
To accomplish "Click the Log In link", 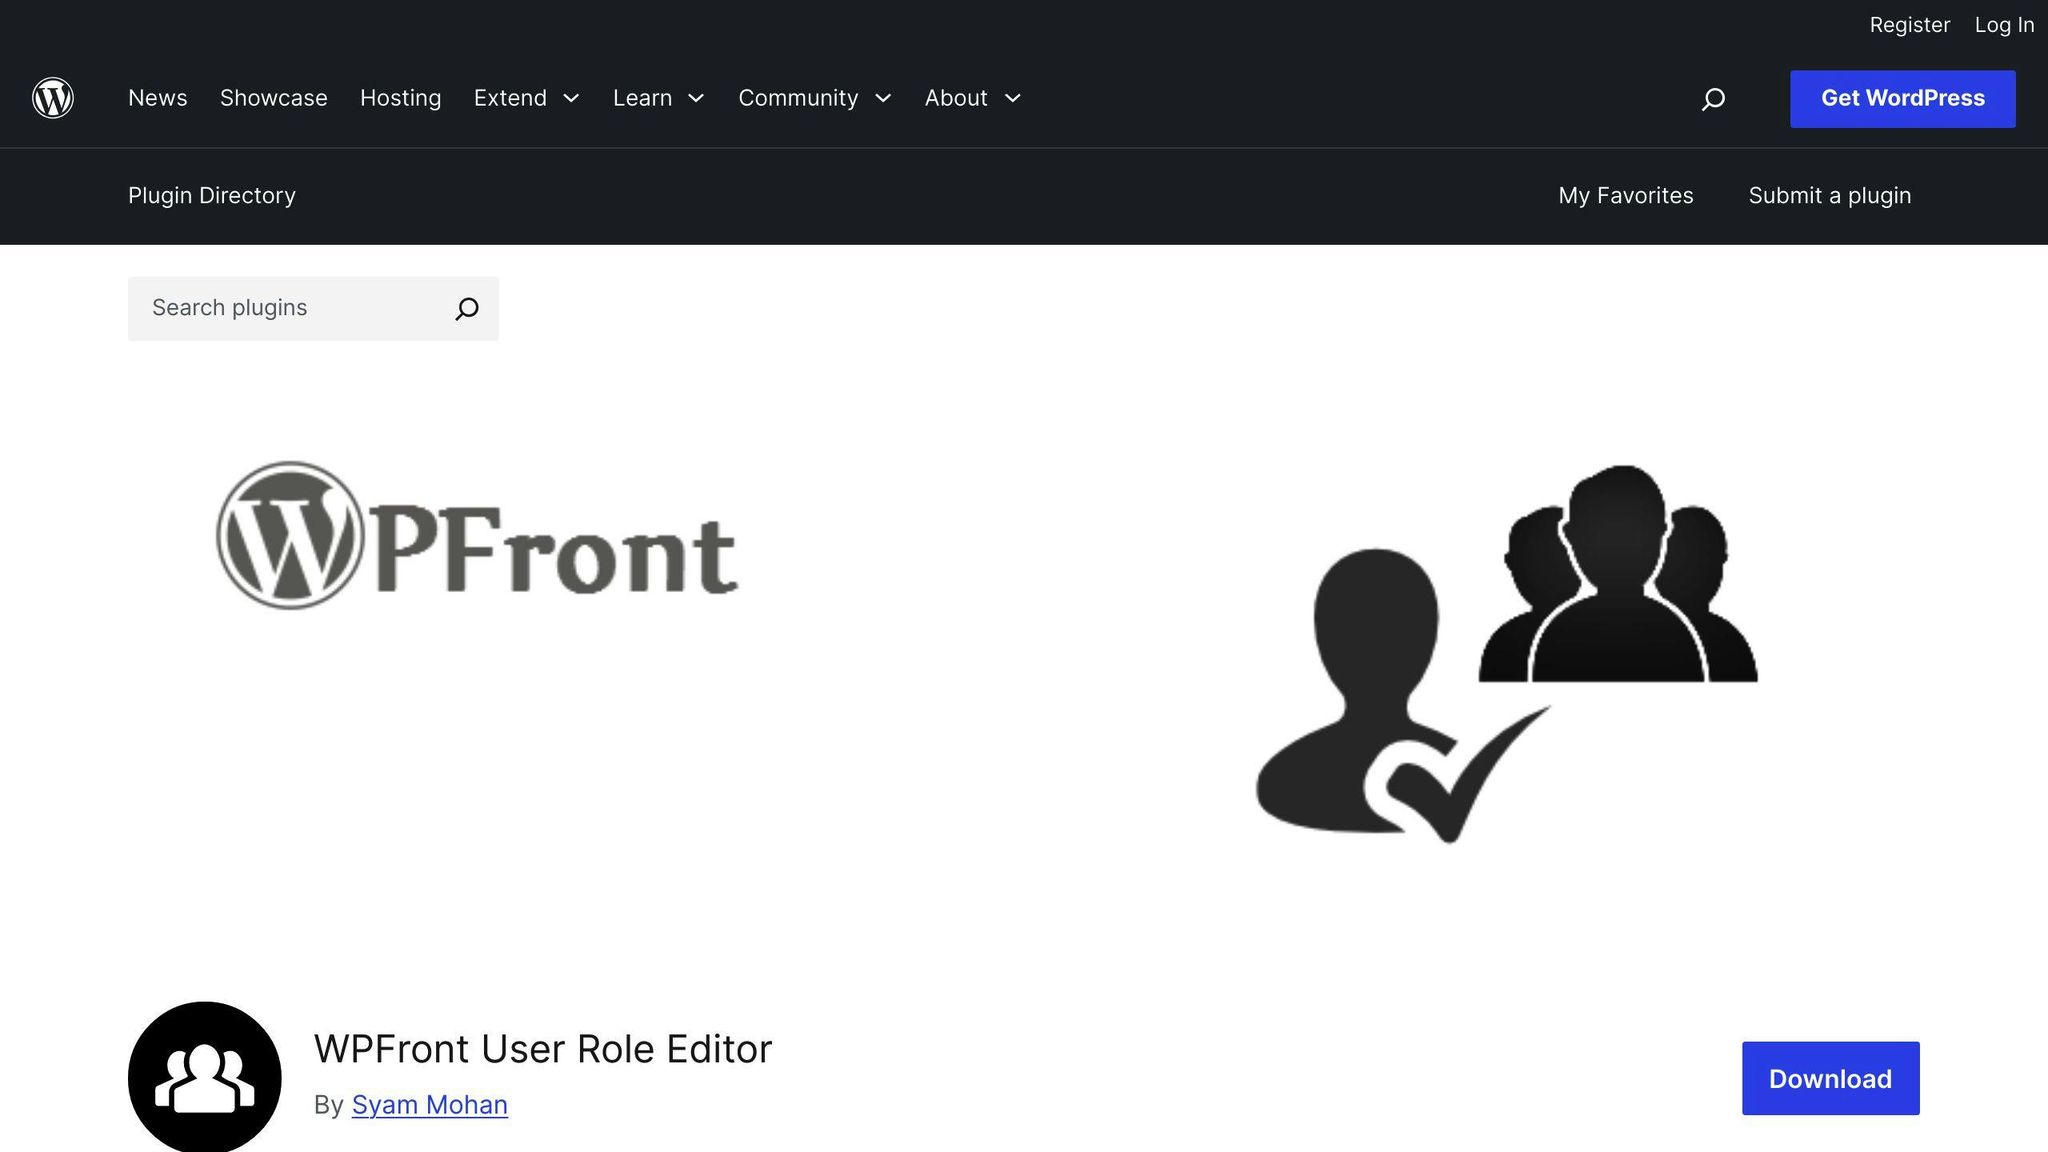I will coord(2004,25).
